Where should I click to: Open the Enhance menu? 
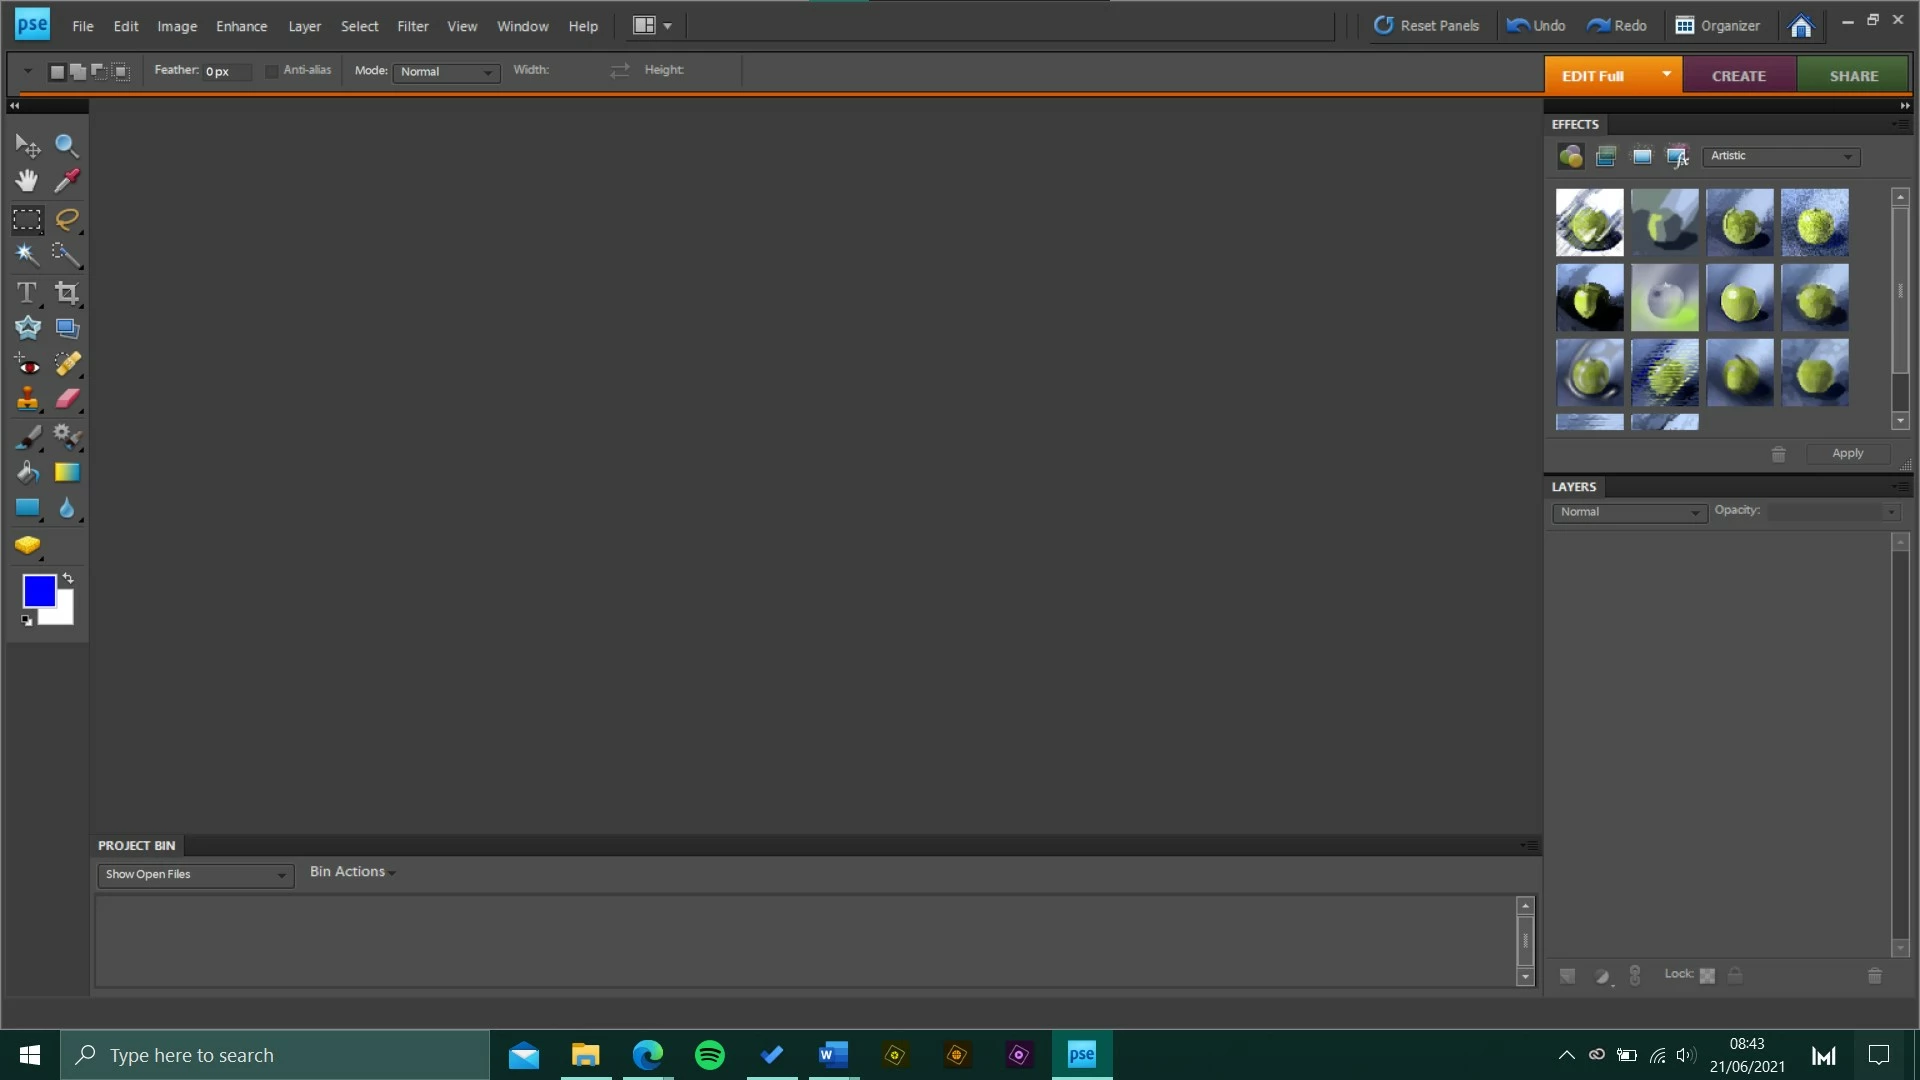[241, 26]
